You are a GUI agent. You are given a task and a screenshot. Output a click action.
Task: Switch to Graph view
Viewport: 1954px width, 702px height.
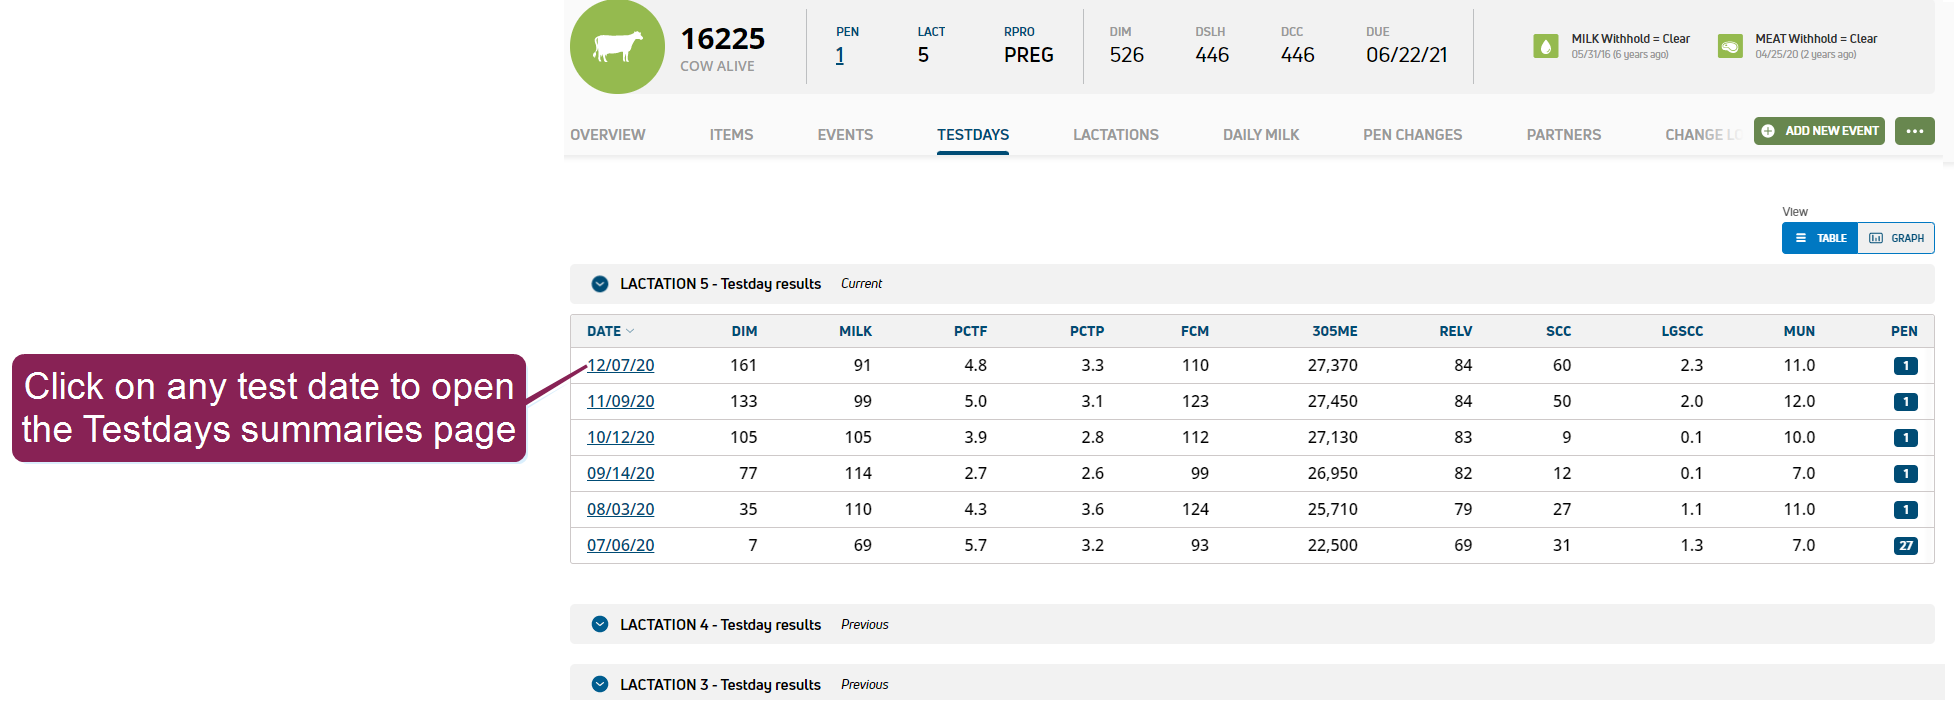1896,238
